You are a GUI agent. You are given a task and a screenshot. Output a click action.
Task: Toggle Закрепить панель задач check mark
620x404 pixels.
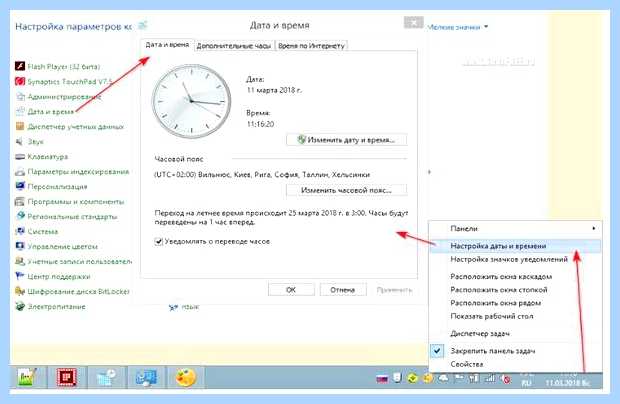437,351
